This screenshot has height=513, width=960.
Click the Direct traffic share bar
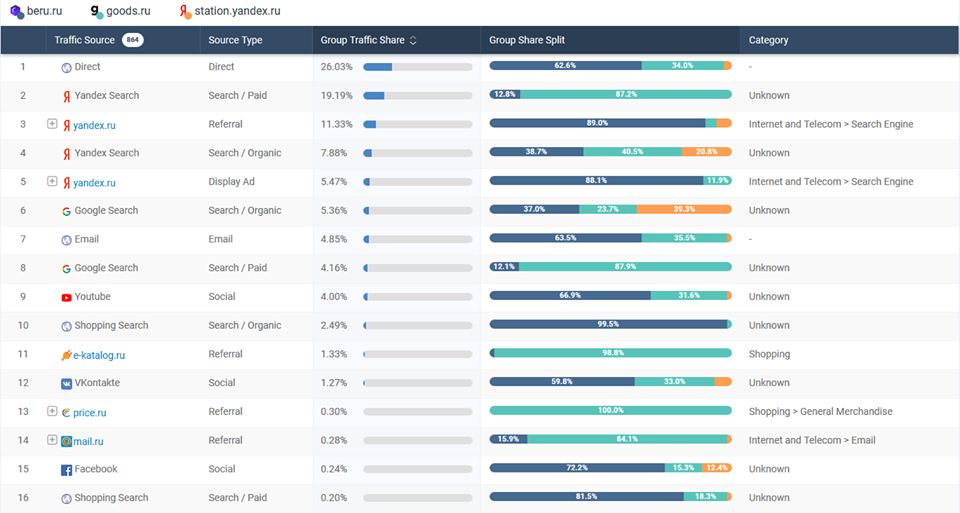tap(417, 67)
